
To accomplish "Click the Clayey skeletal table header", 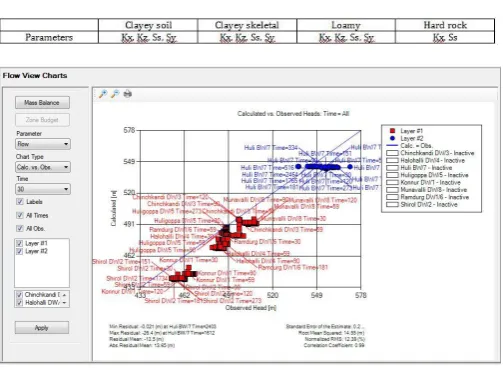I will point(247,25).
